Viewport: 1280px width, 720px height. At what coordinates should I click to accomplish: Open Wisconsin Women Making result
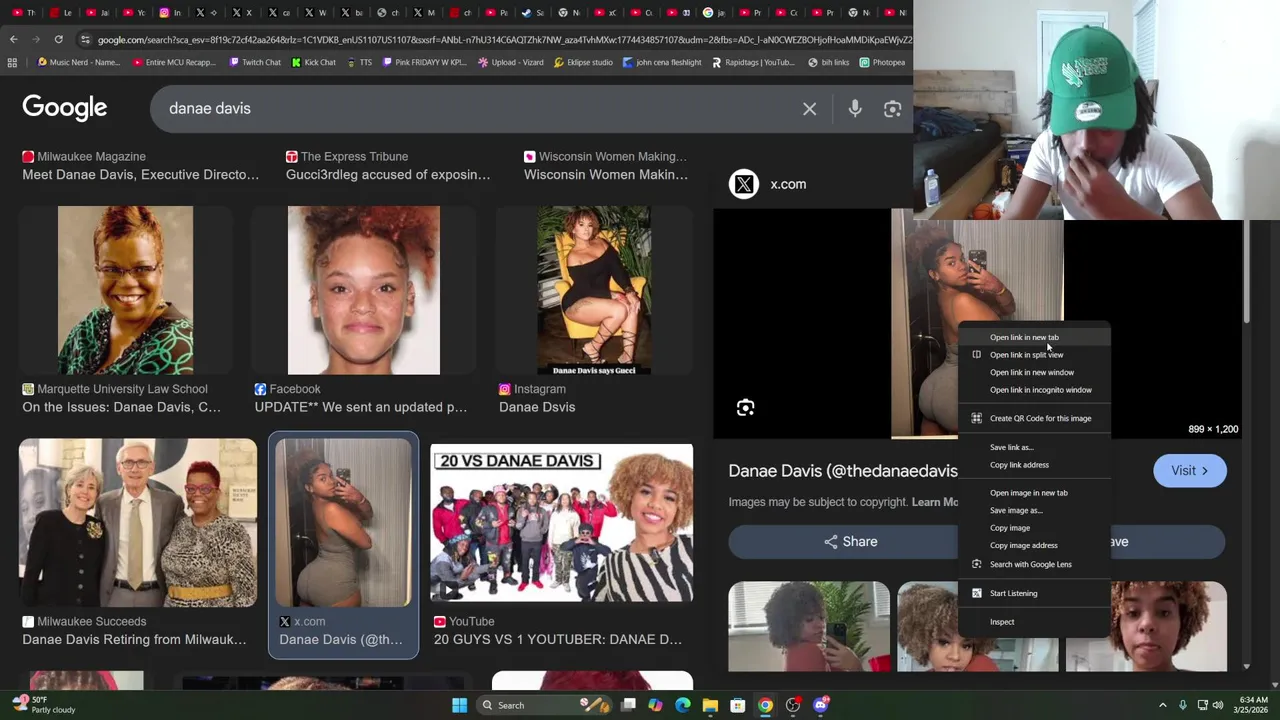[606, 166]
